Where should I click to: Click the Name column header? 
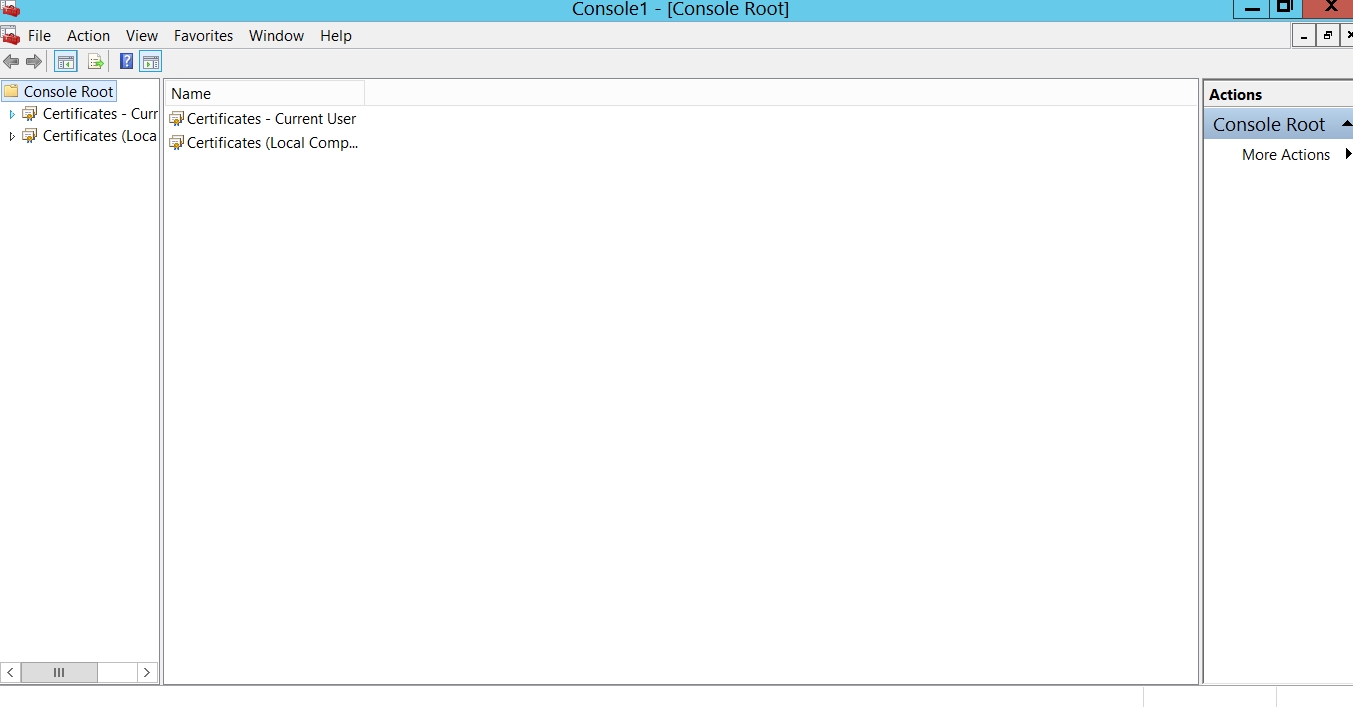(264, 94)
